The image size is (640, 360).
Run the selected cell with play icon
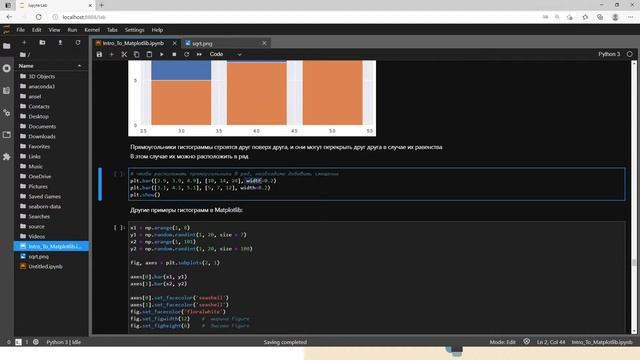(162, 54)
